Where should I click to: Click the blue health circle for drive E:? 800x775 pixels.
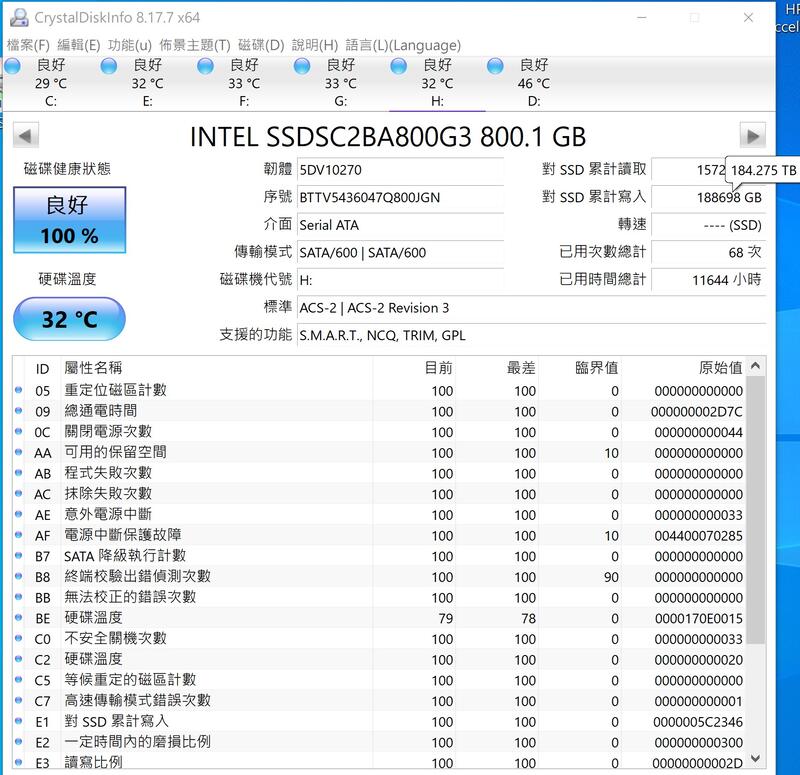[x=107, y=65]
